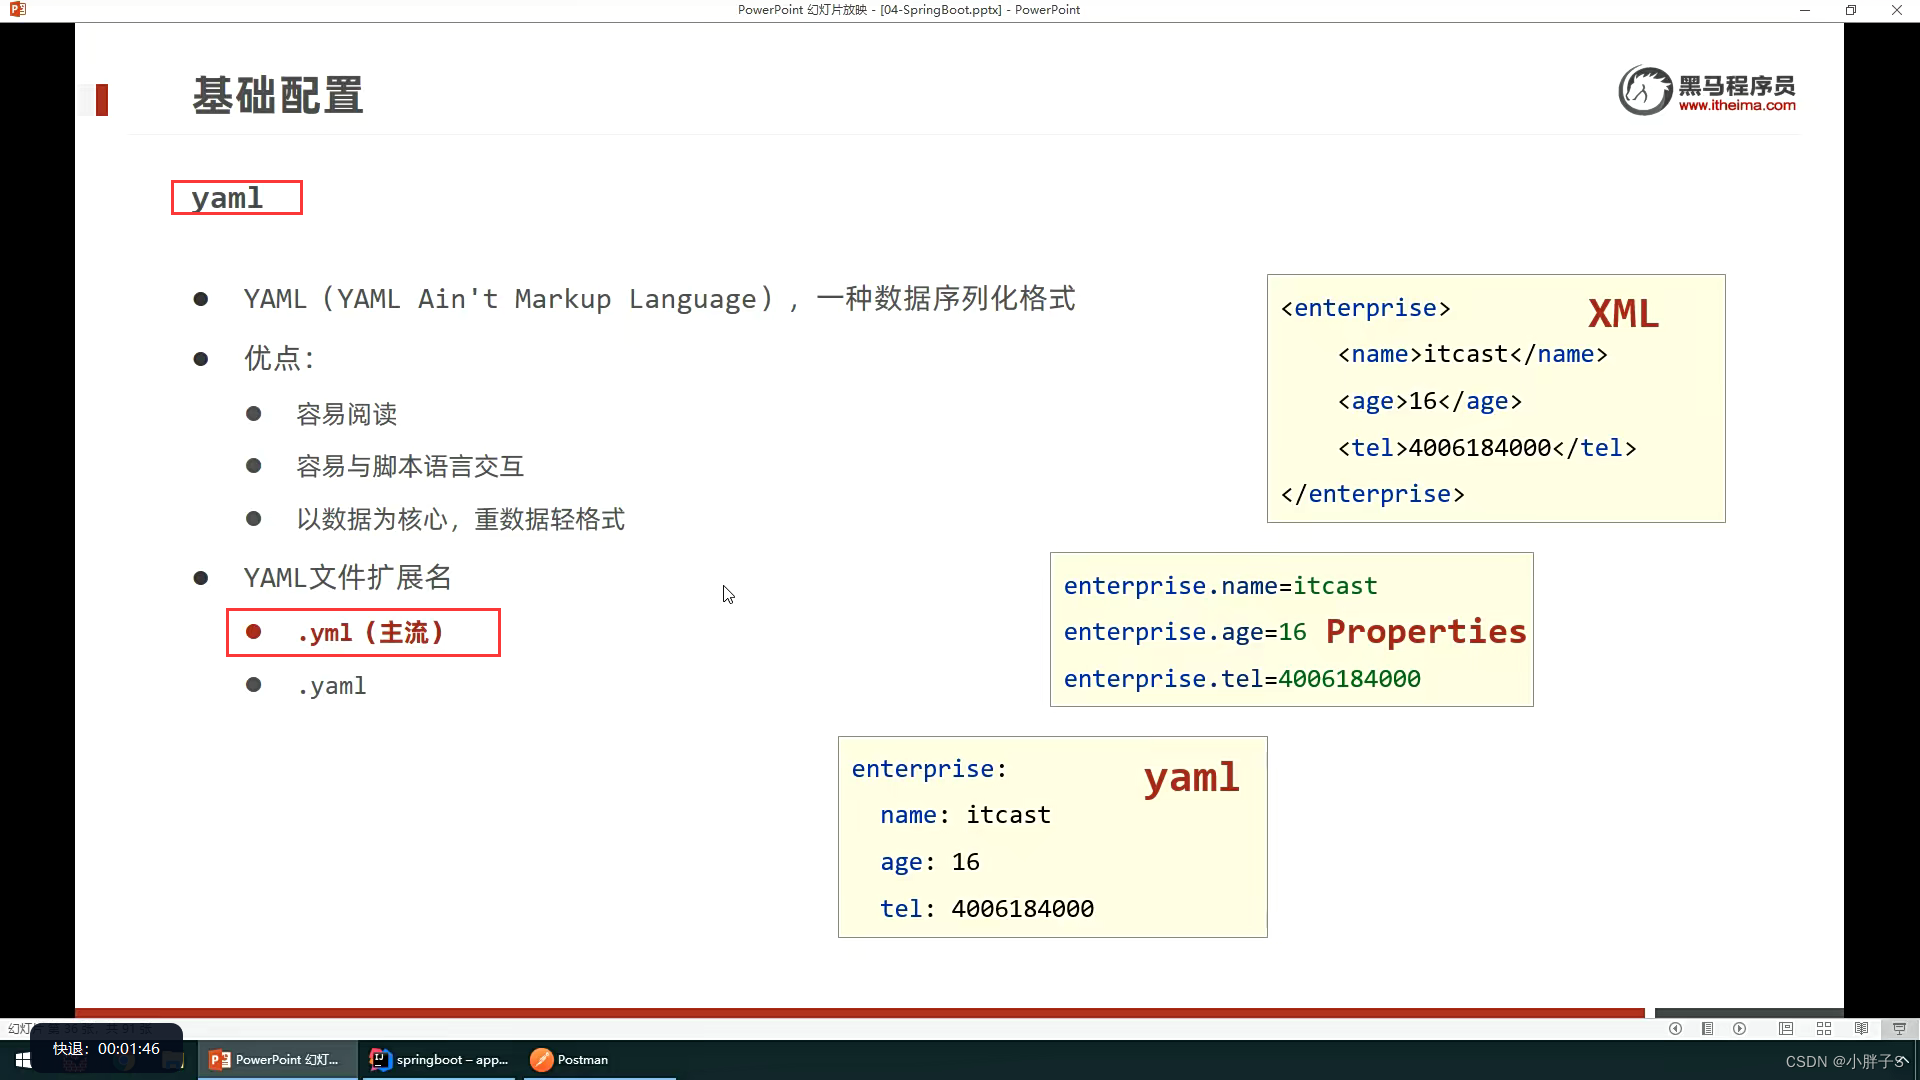Go to the previous slide arrow icon
1920x1080 pixels.
tap(1675, 1028)
